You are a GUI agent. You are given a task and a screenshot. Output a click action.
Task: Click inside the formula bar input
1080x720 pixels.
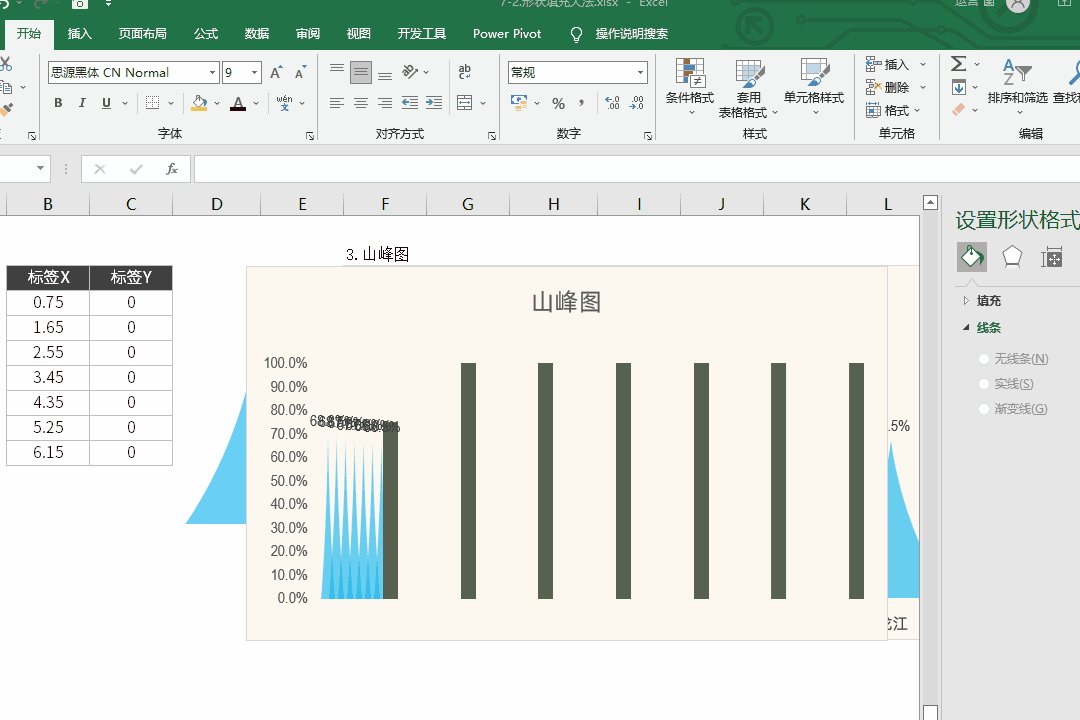(x=560, y=169)
